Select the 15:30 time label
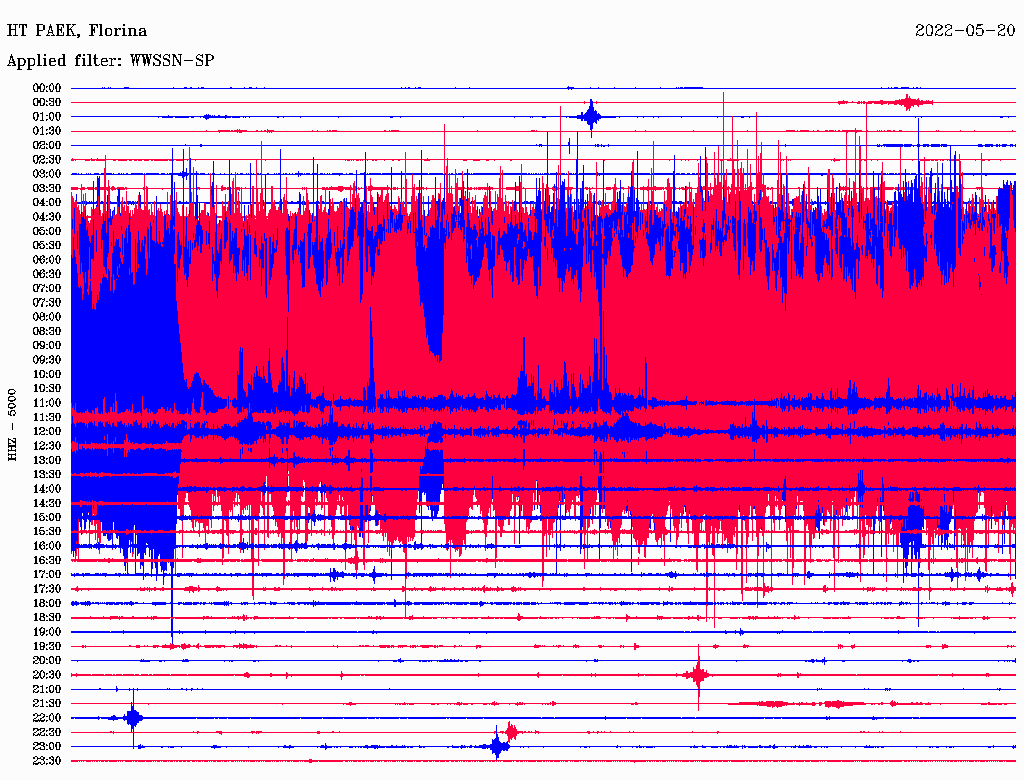The height and width of the screenshot is (780, 1024). pos(47,532)
